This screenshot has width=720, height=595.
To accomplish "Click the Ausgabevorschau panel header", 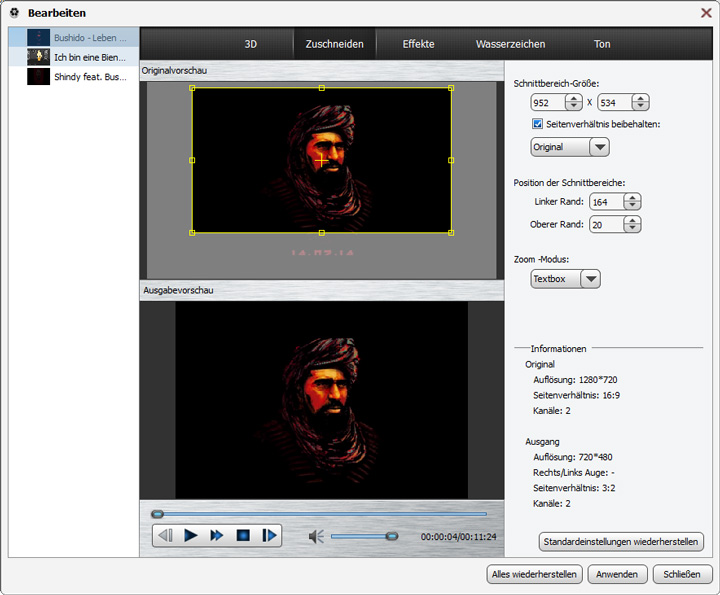I will pos(322,290).
